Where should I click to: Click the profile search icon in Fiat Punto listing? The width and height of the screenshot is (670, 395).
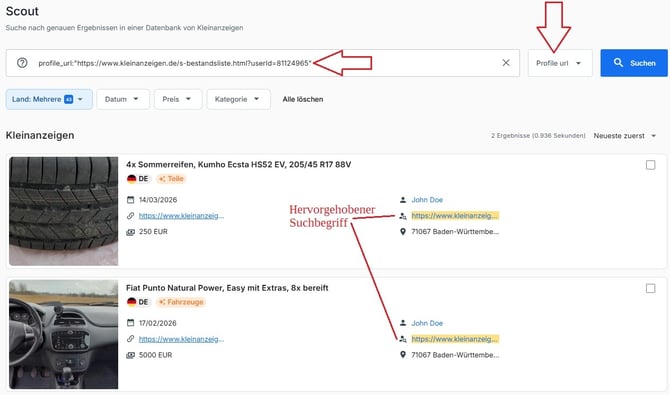[403, 339]
